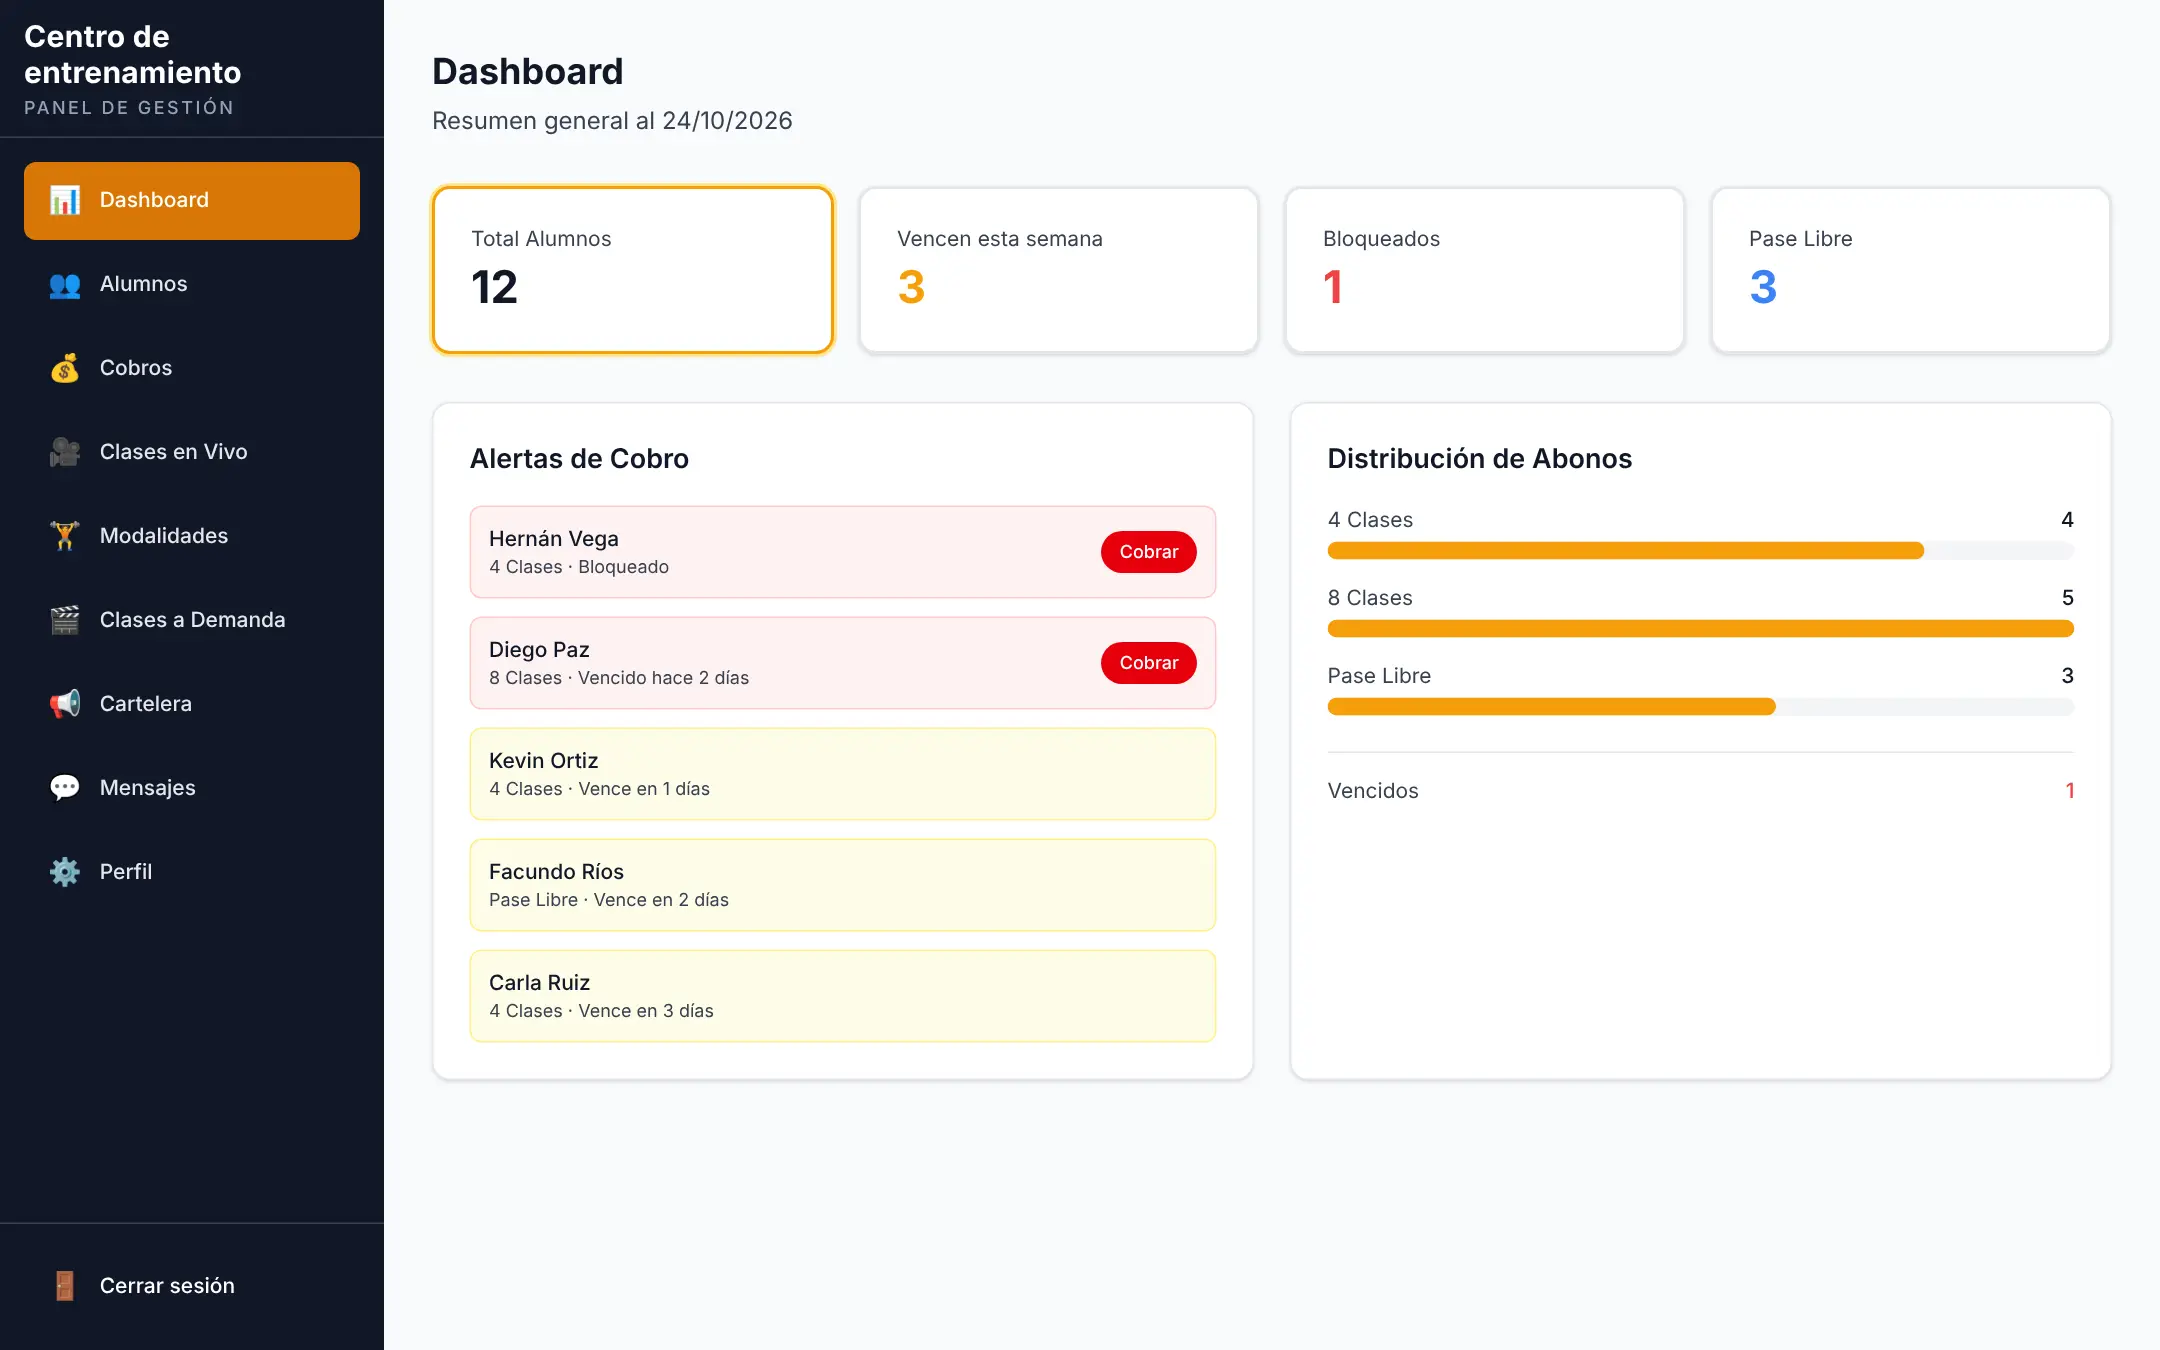The height and width of the screenshot is (1350, 2160).
Task: Click the 8 Clases progress bar
Action: click(1700, 628)
